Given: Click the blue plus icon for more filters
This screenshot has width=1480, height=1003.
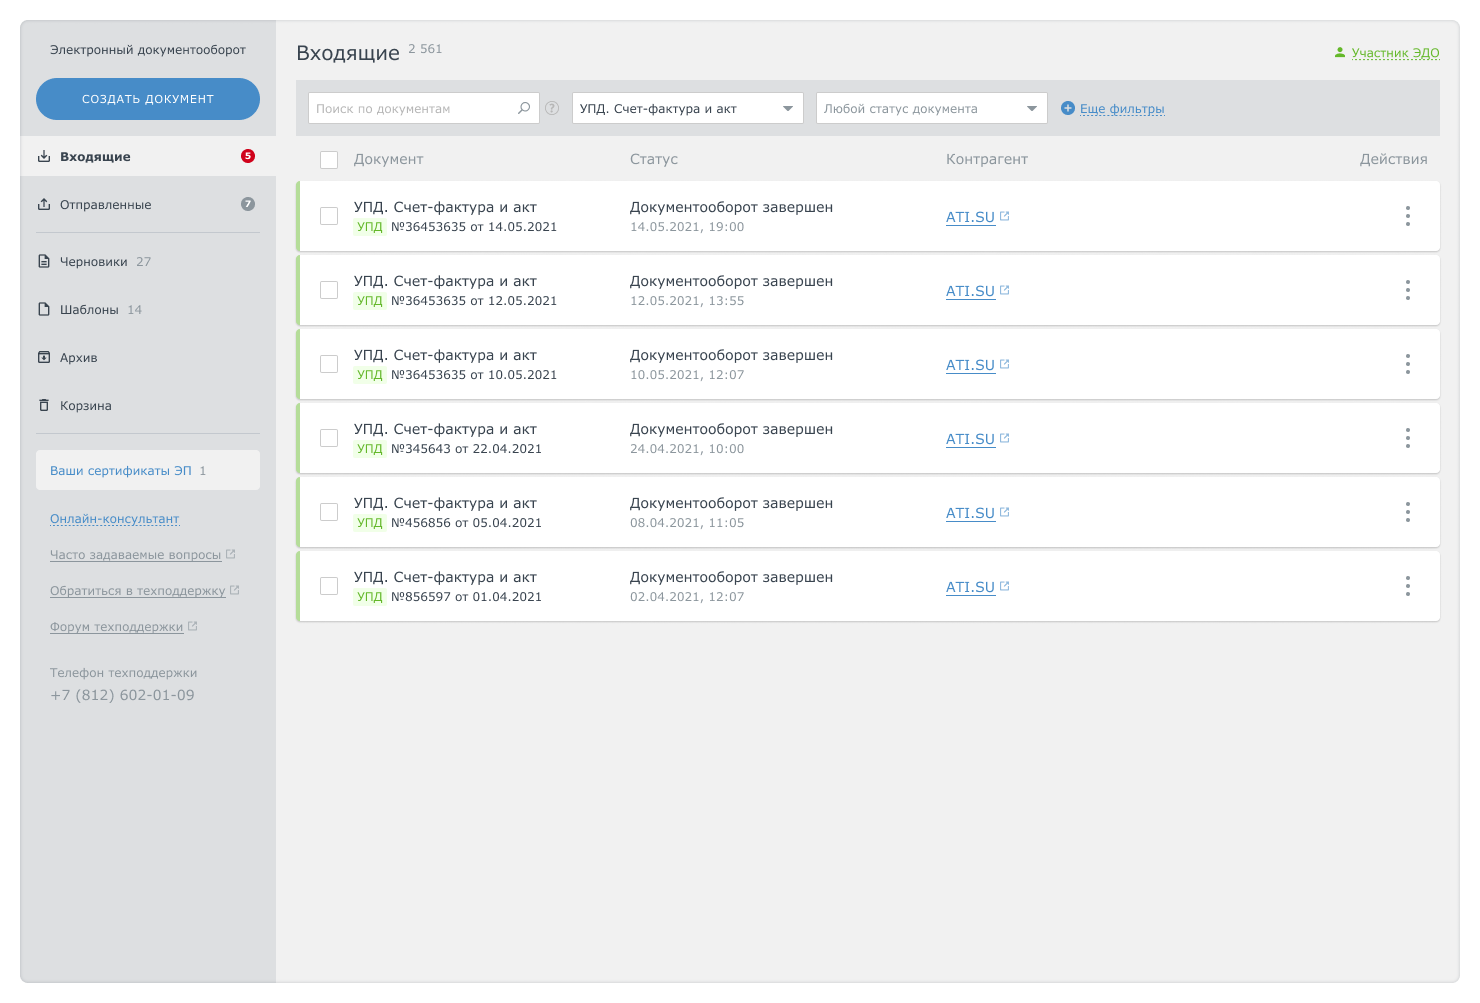Looking at the screenshot, I should [1068, 108].
